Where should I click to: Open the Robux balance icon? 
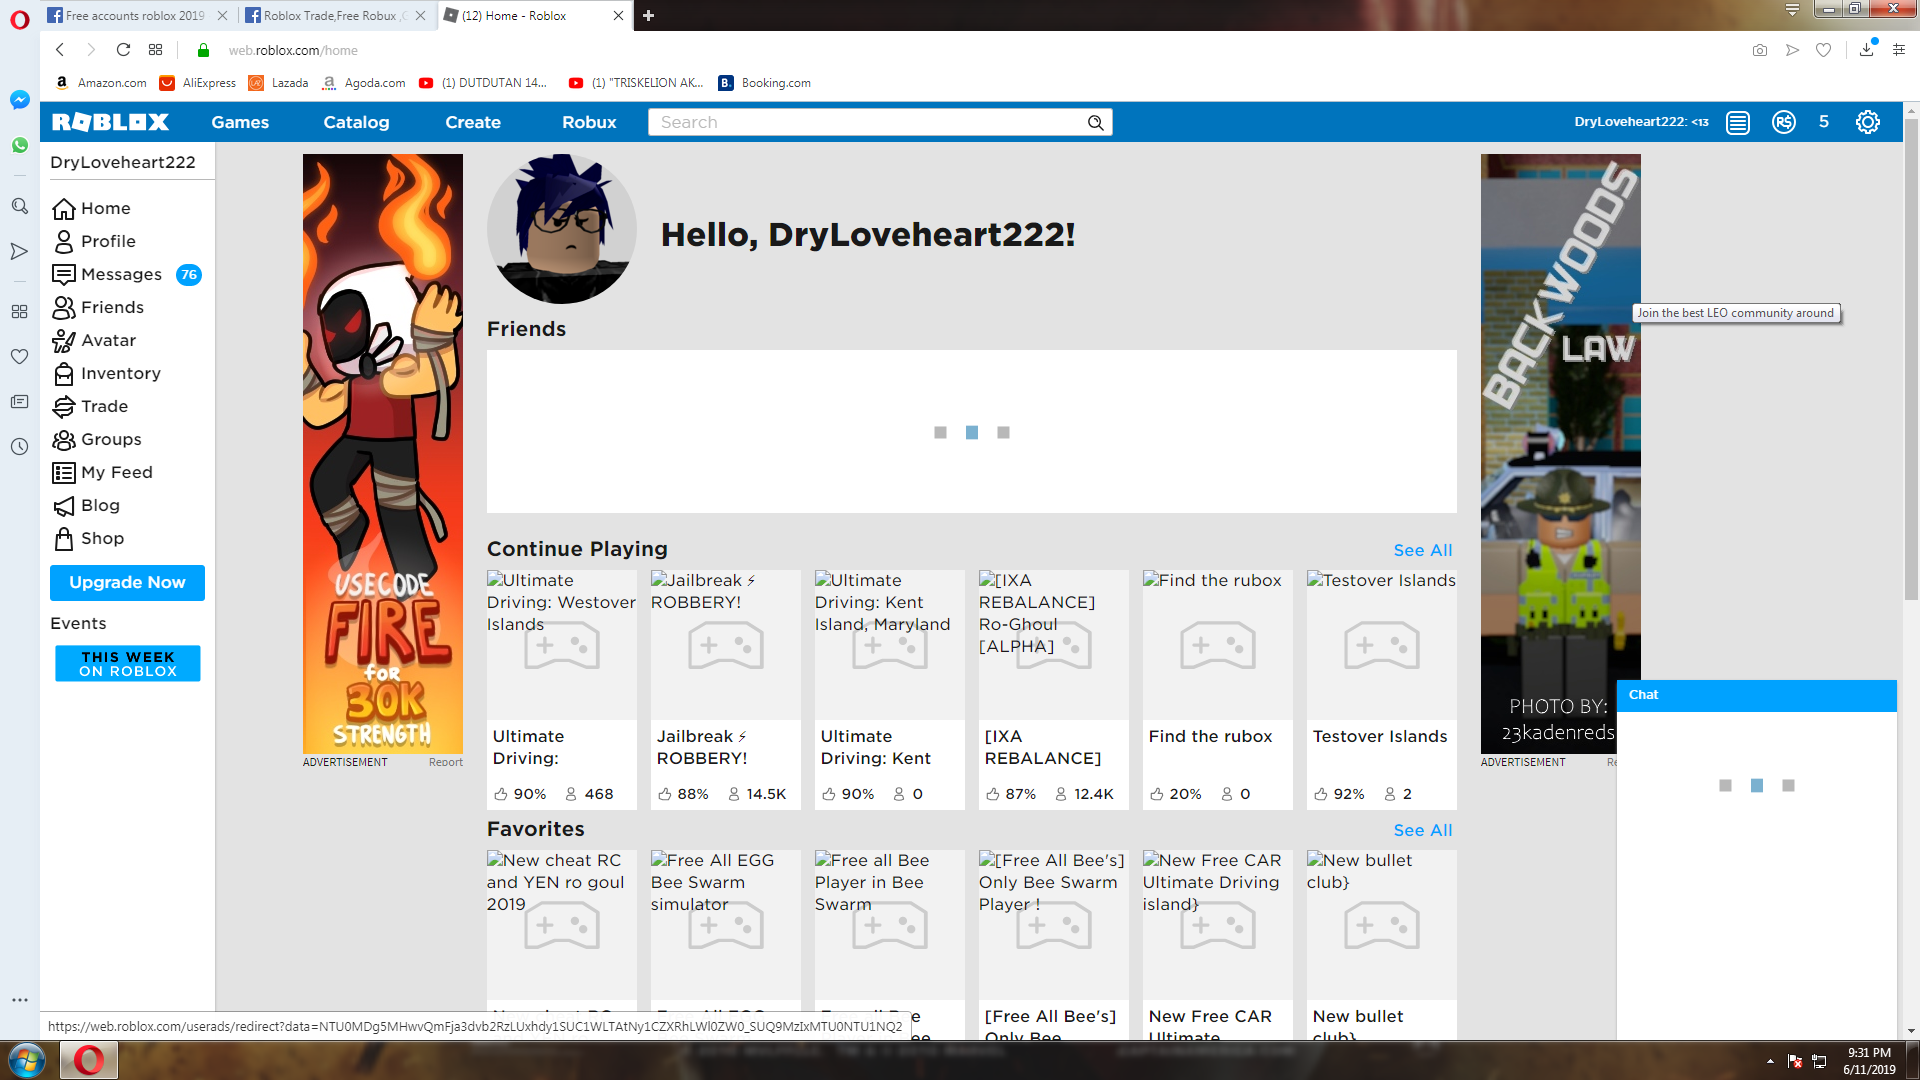tap(1784, 122)
